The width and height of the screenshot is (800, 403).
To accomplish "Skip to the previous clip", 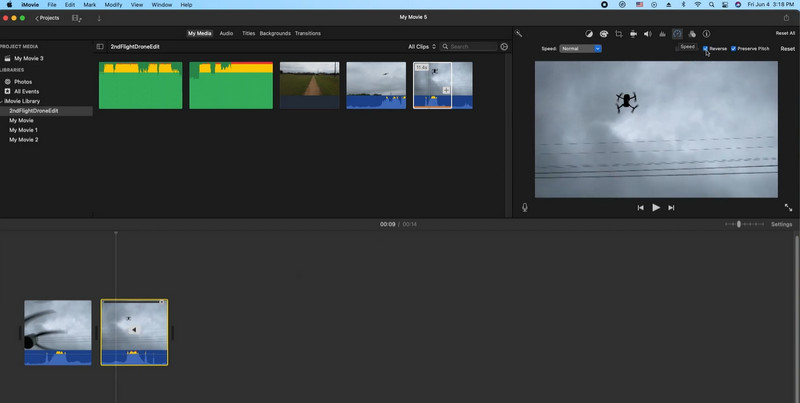I will point(640,208).
